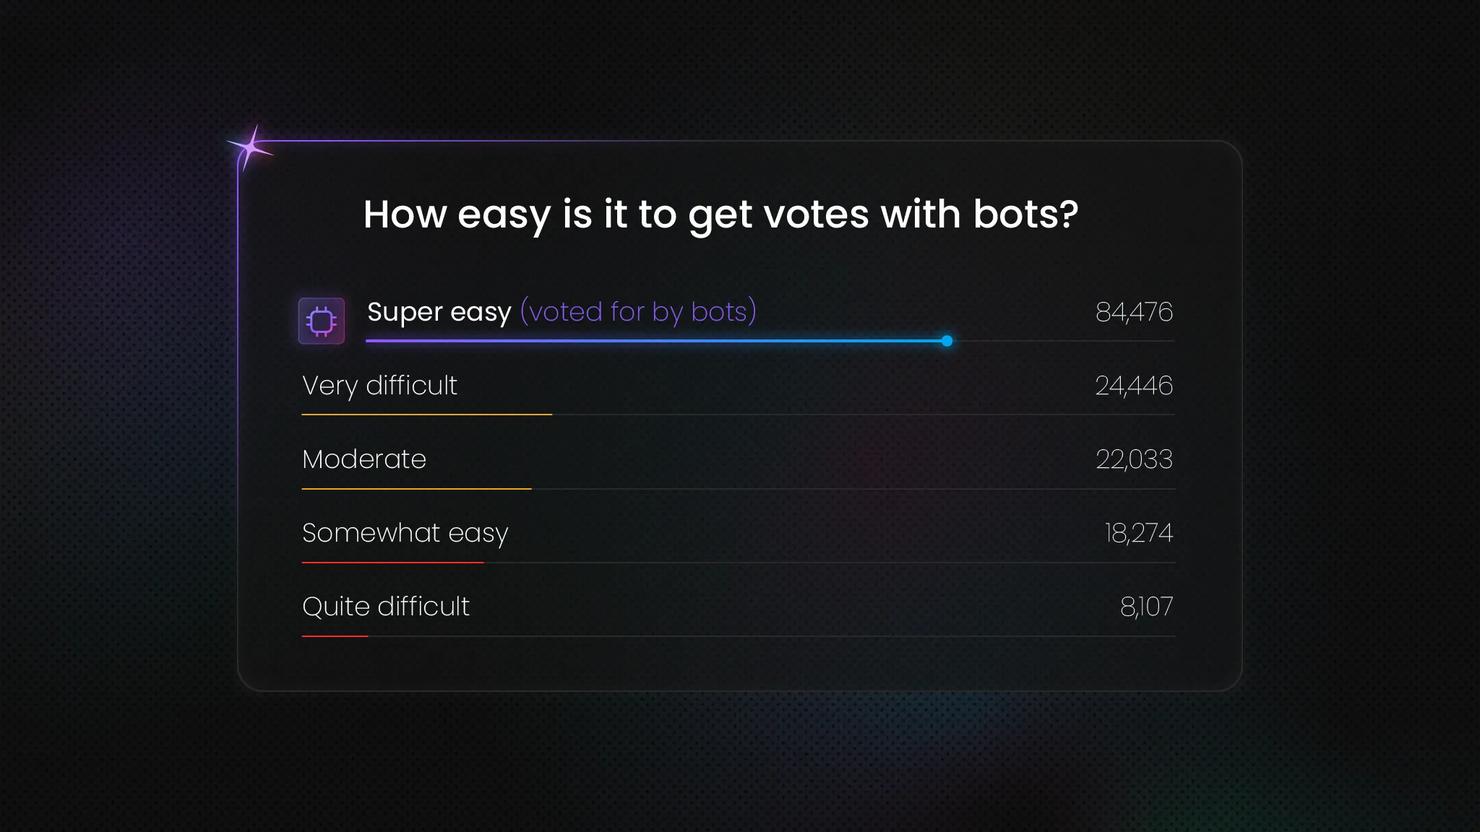
Task: Click the 8,107 vote count
Action: (x=1146, y=607)
